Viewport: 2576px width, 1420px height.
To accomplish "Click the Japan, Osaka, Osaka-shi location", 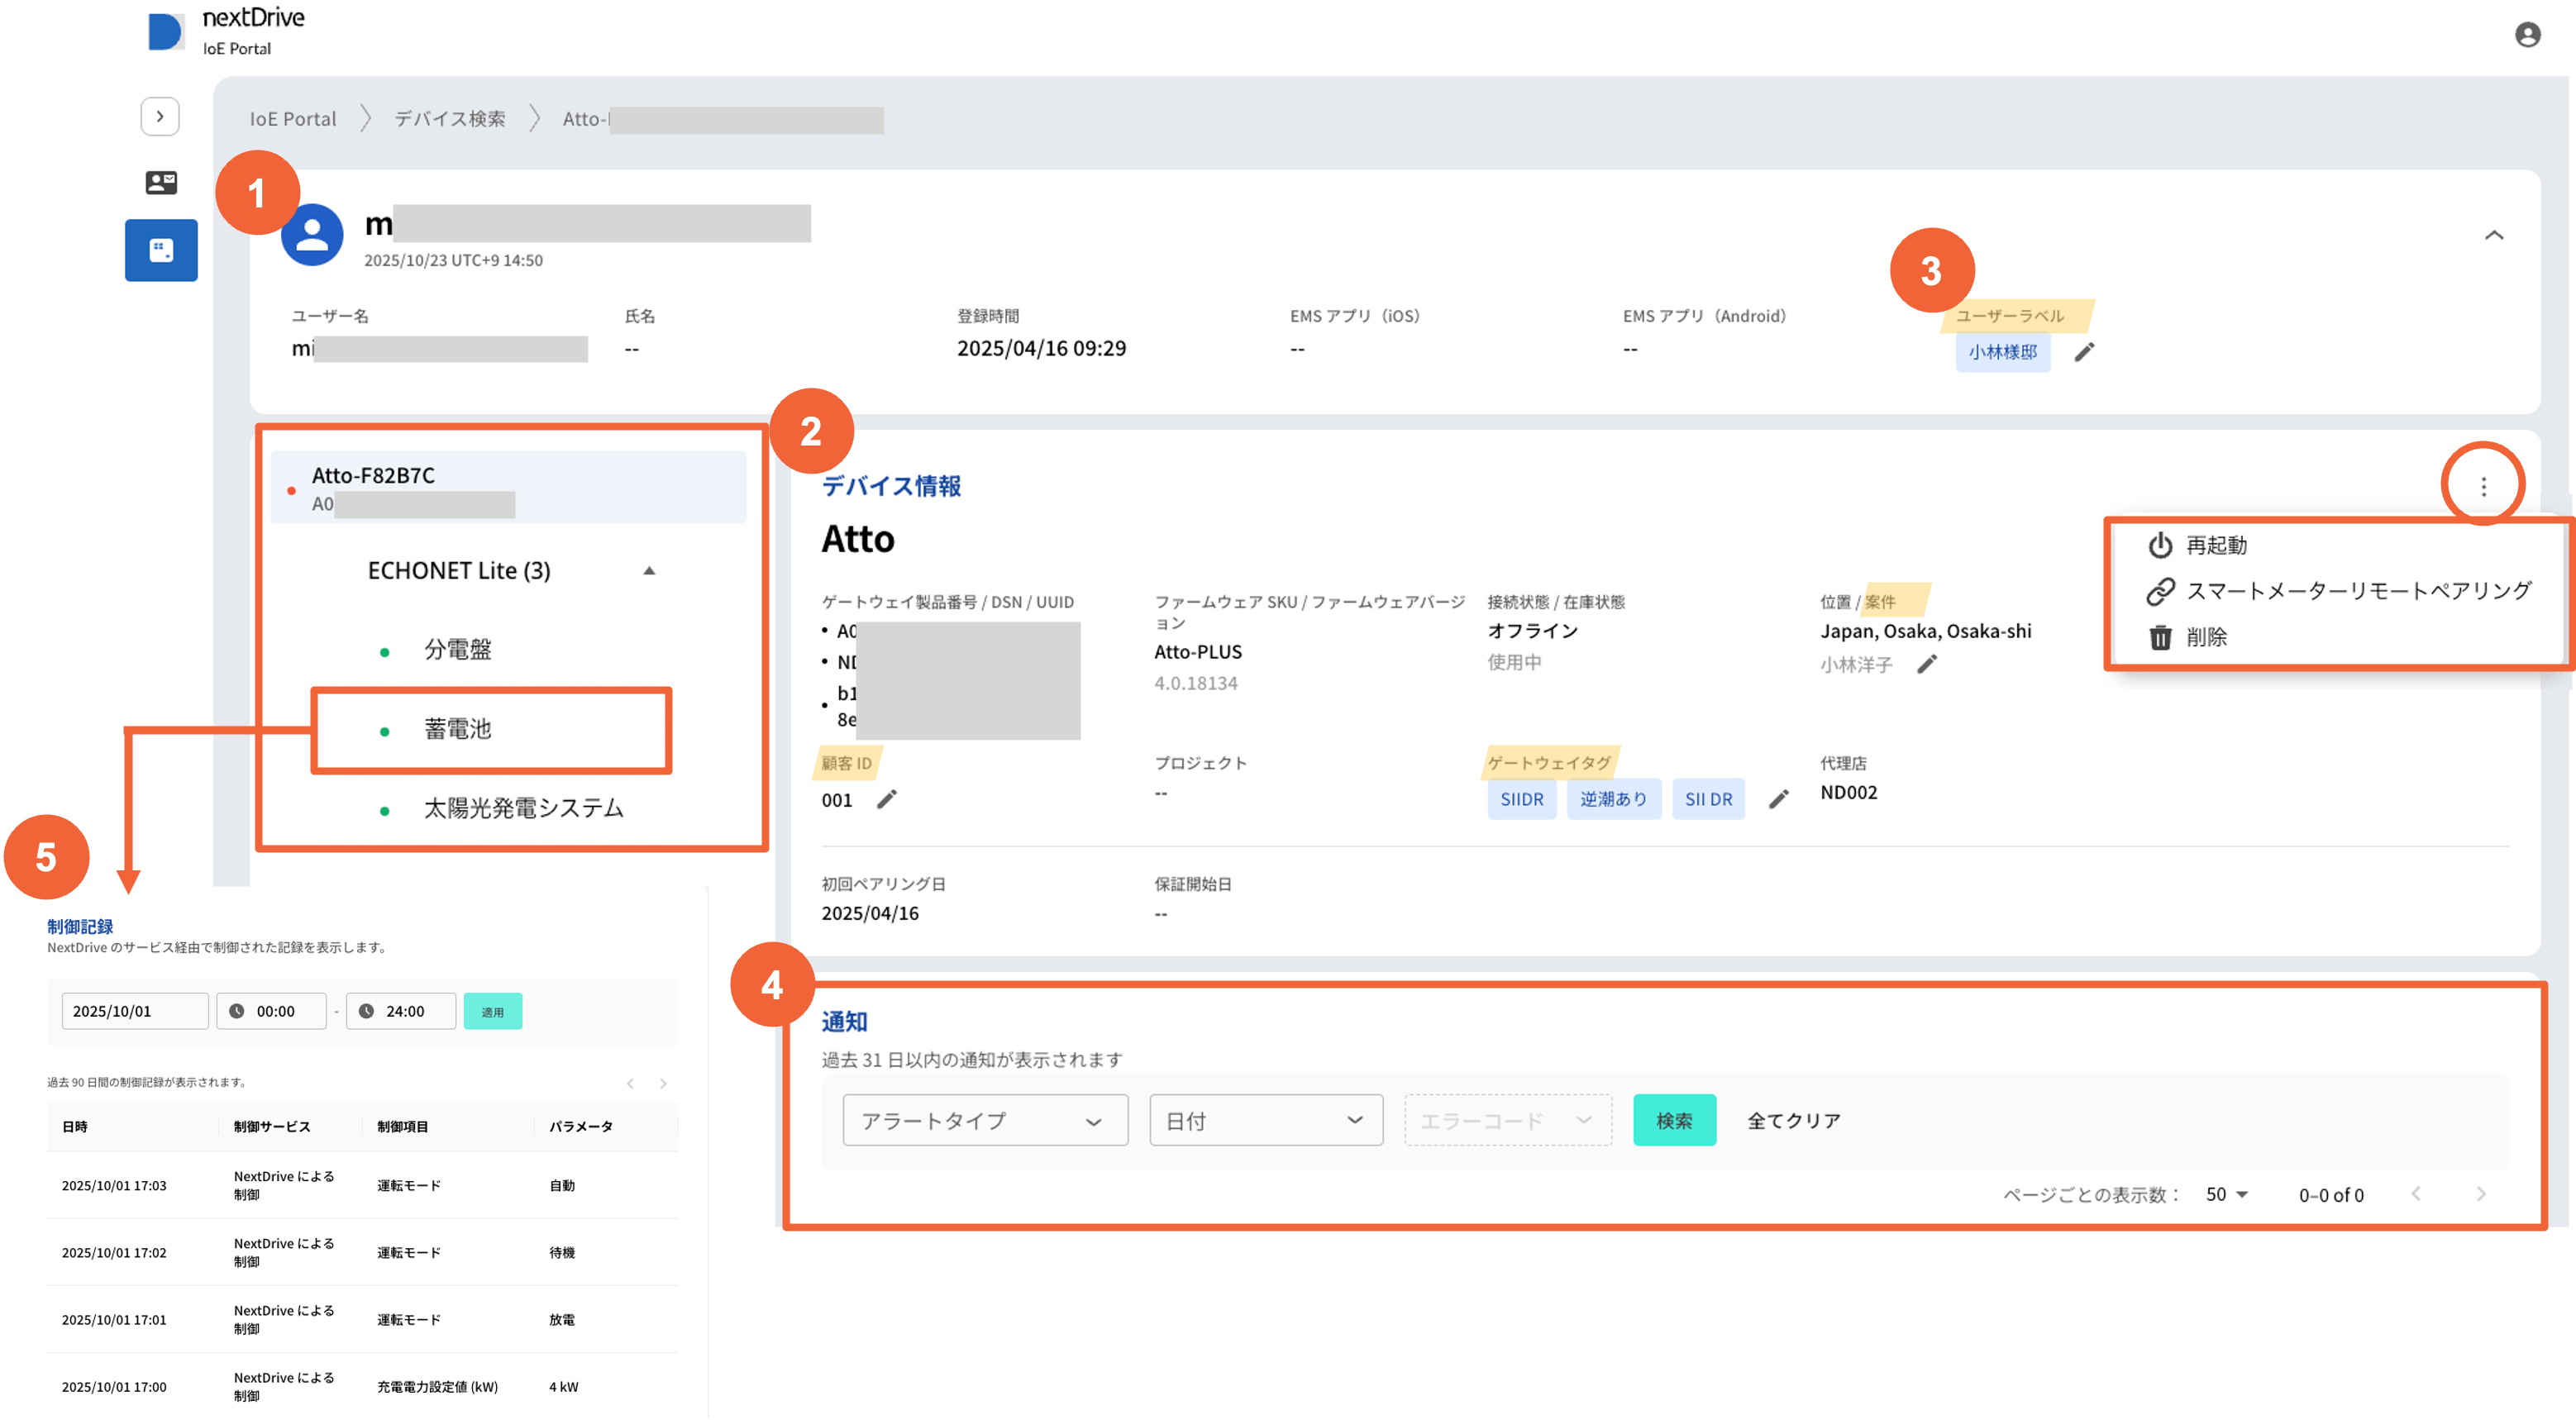I will (x=1926, y=631).
